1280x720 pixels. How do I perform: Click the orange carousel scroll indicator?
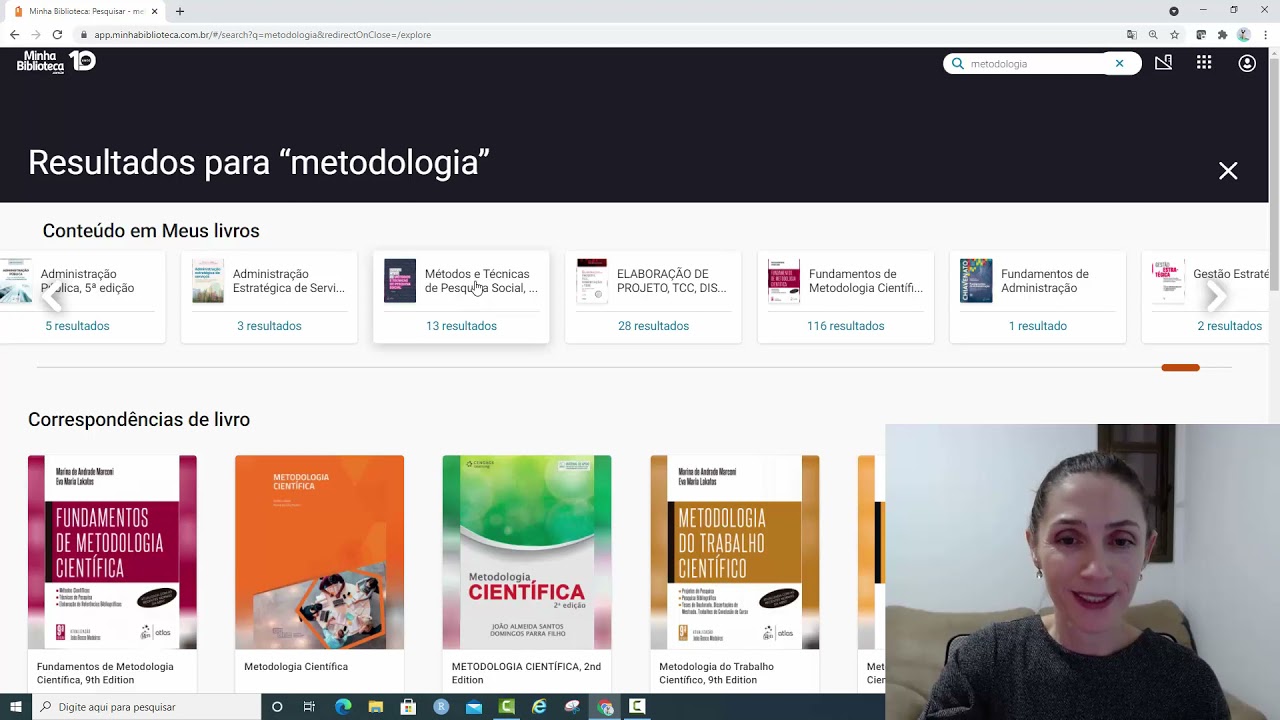1180,368
